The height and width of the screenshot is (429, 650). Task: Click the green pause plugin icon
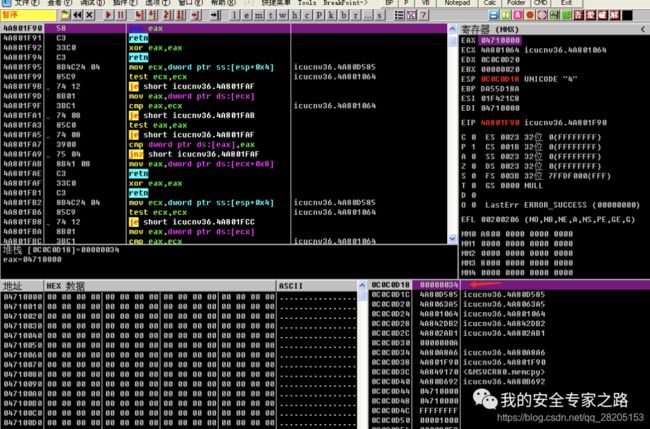[x=505, y=15]
